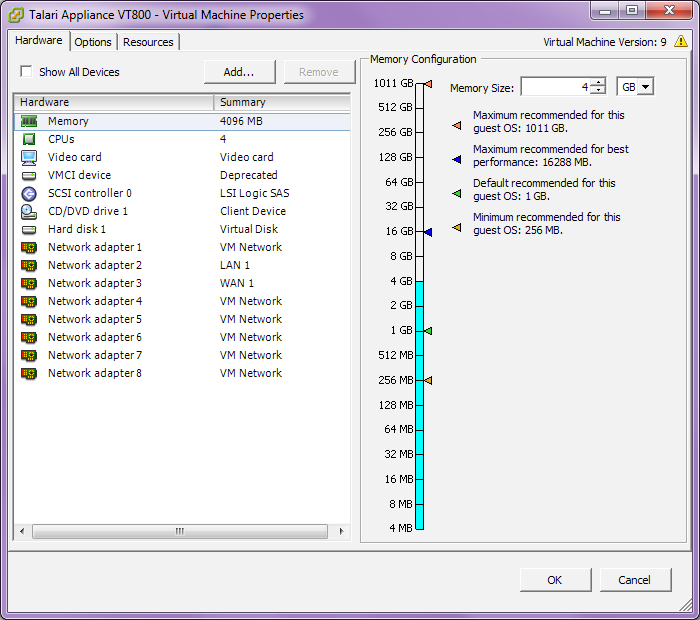Open the Resources tab

pos(148,42)
